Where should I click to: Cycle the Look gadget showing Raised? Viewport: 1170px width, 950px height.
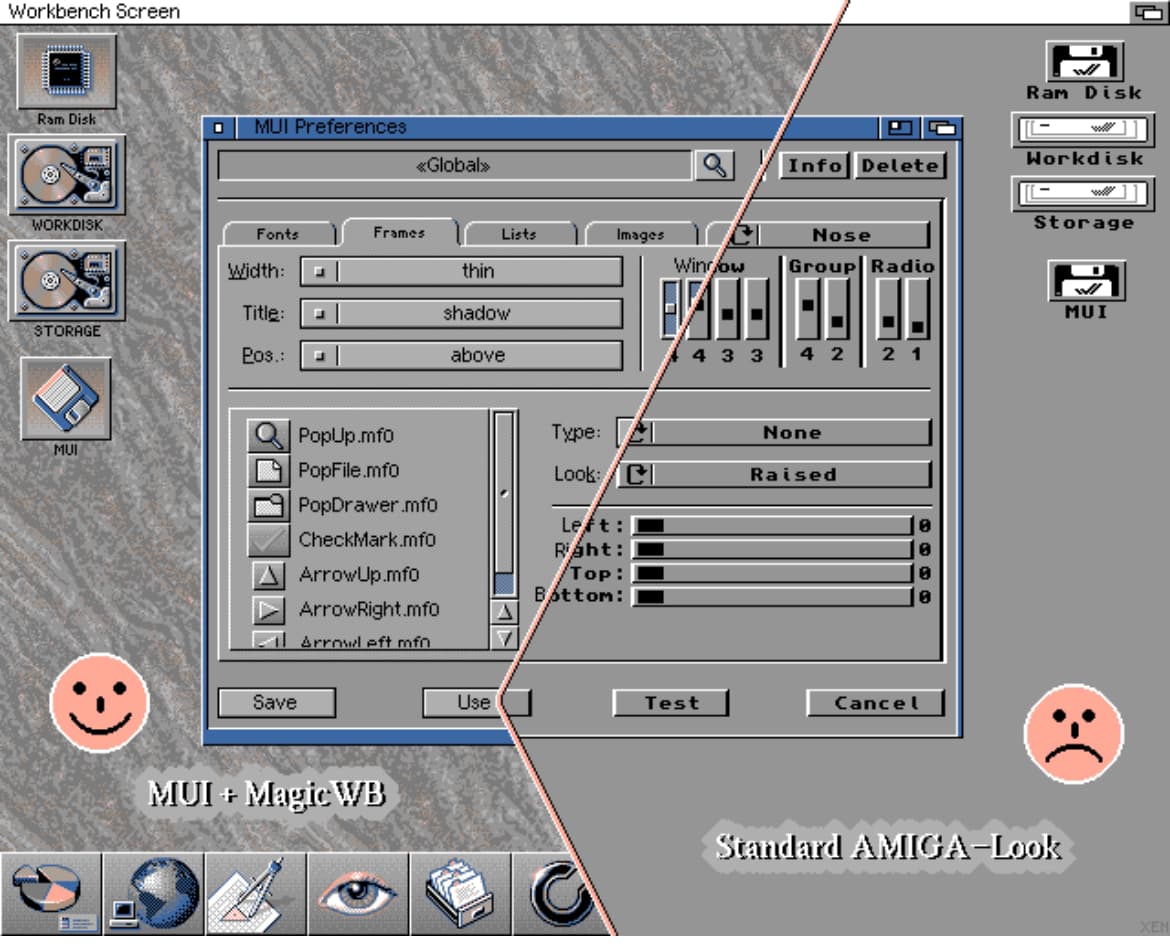point(775,474)
